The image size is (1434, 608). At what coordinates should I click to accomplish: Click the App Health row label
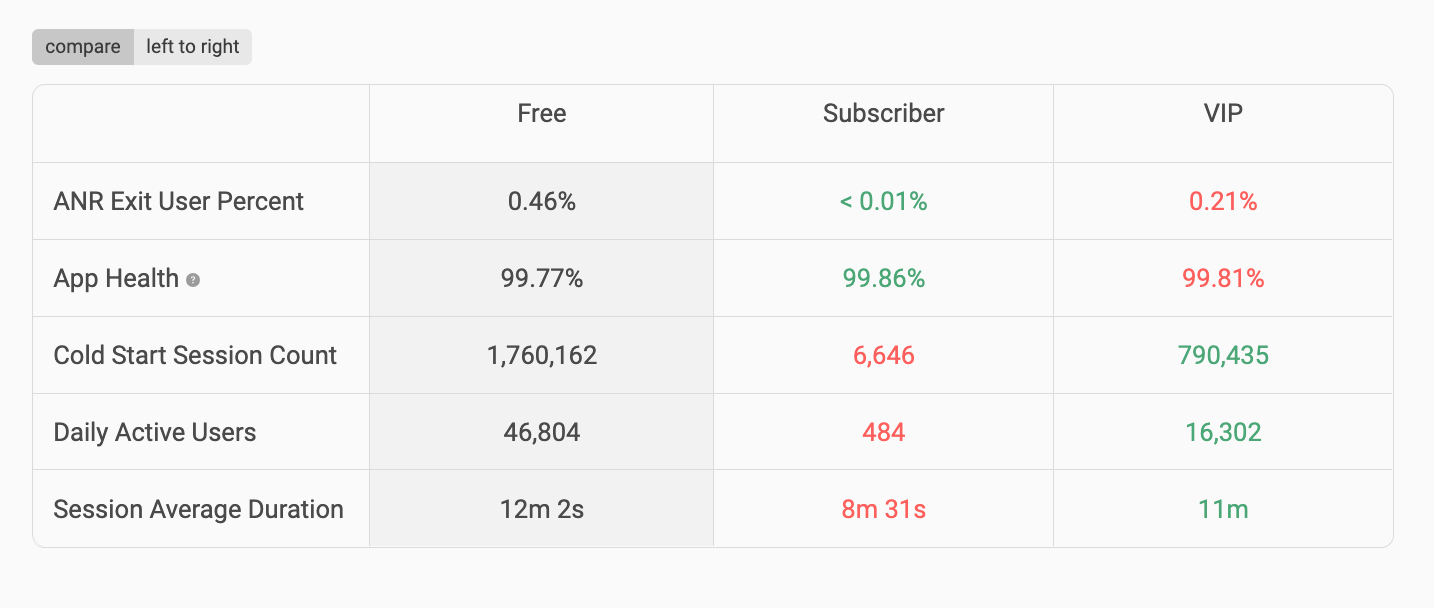coord(116,278)
